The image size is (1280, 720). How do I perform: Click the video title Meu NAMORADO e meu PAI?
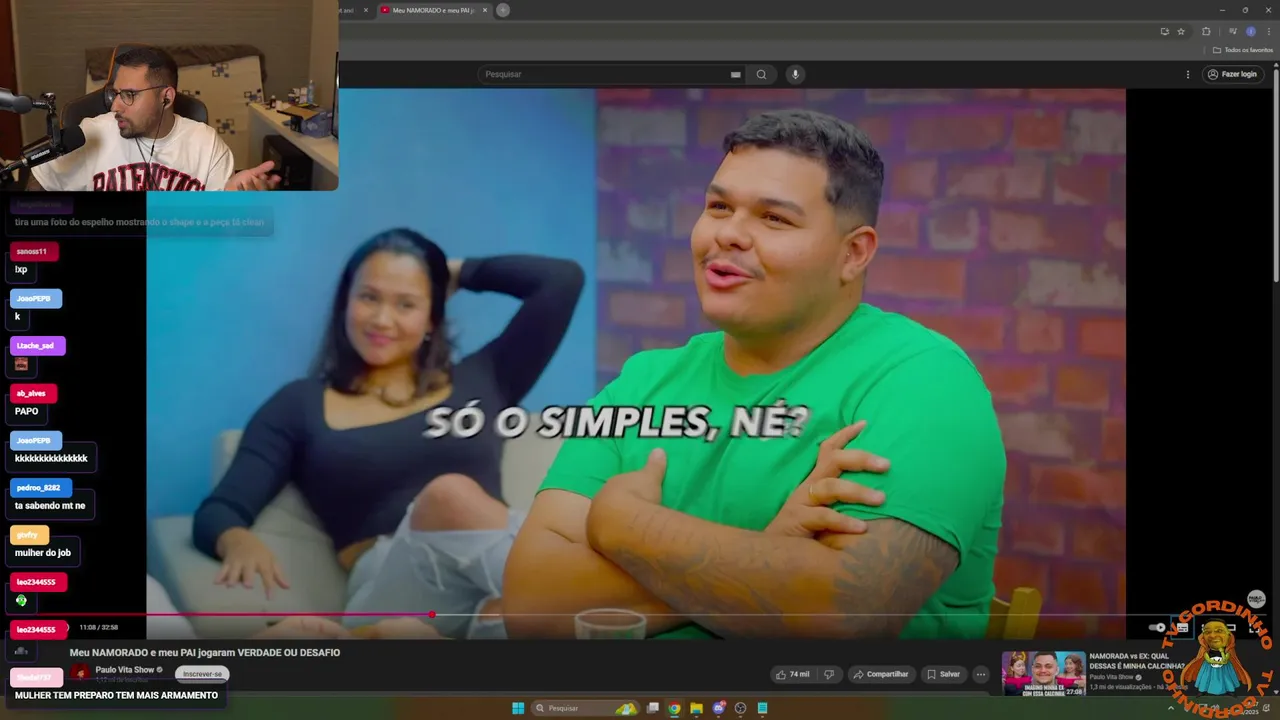pos(205,652)
